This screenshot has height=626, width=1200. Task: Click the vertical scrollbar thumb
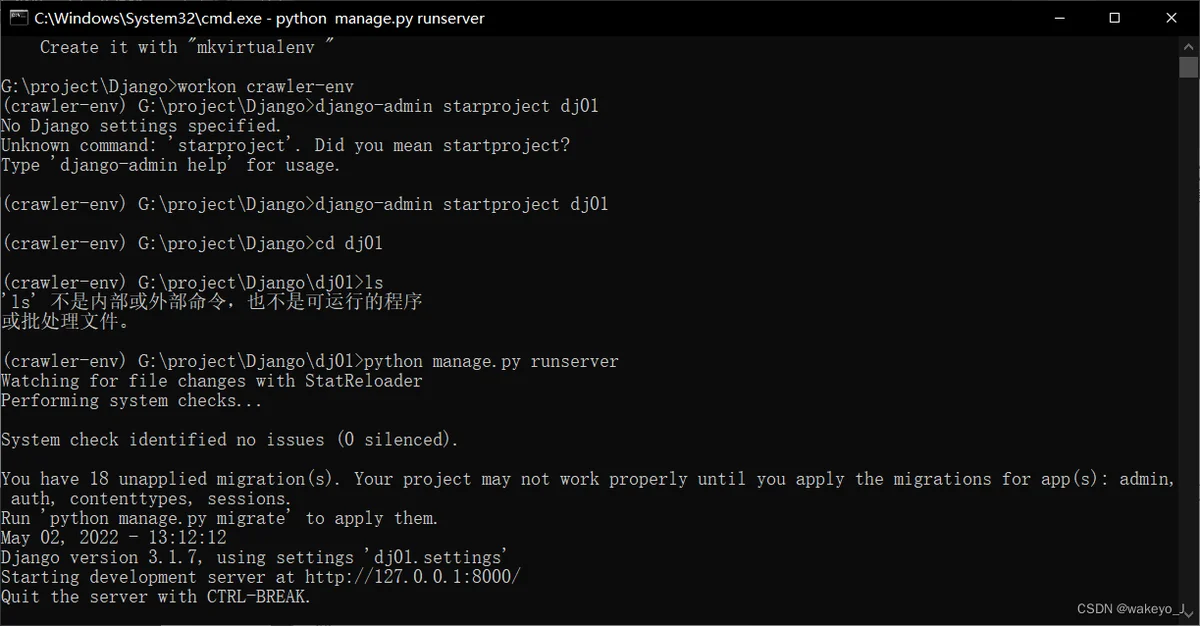tap(1188, 67)
